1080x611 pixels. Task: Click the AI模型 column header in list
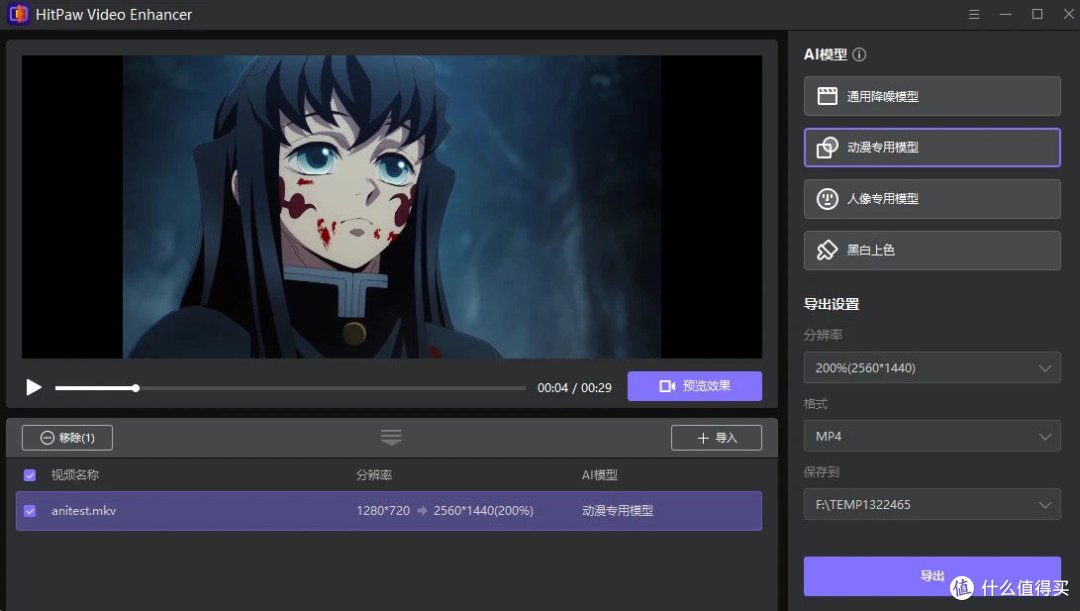coord(600,475)
